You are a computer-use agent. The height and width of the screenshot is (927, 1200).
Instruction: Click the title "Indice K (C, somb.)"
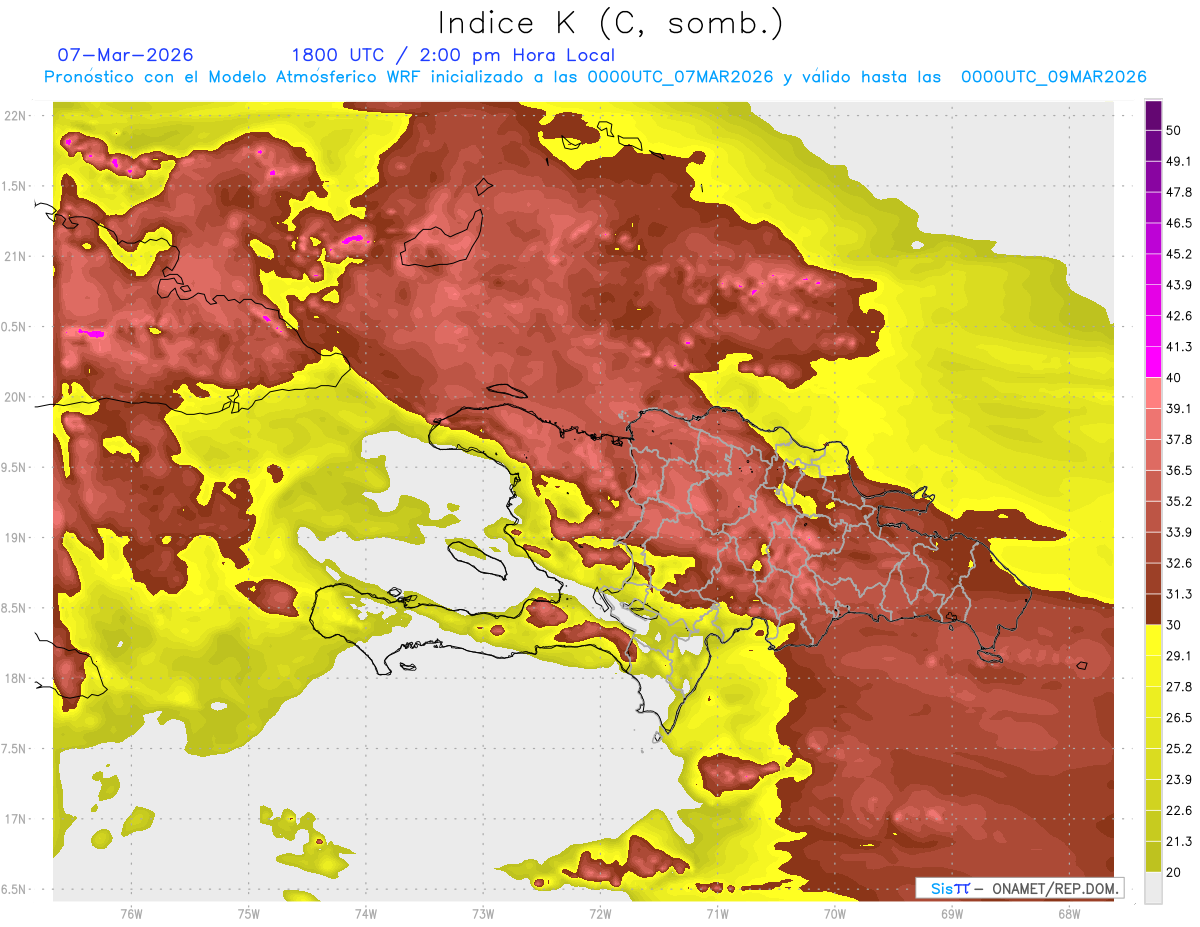[611, 24]
